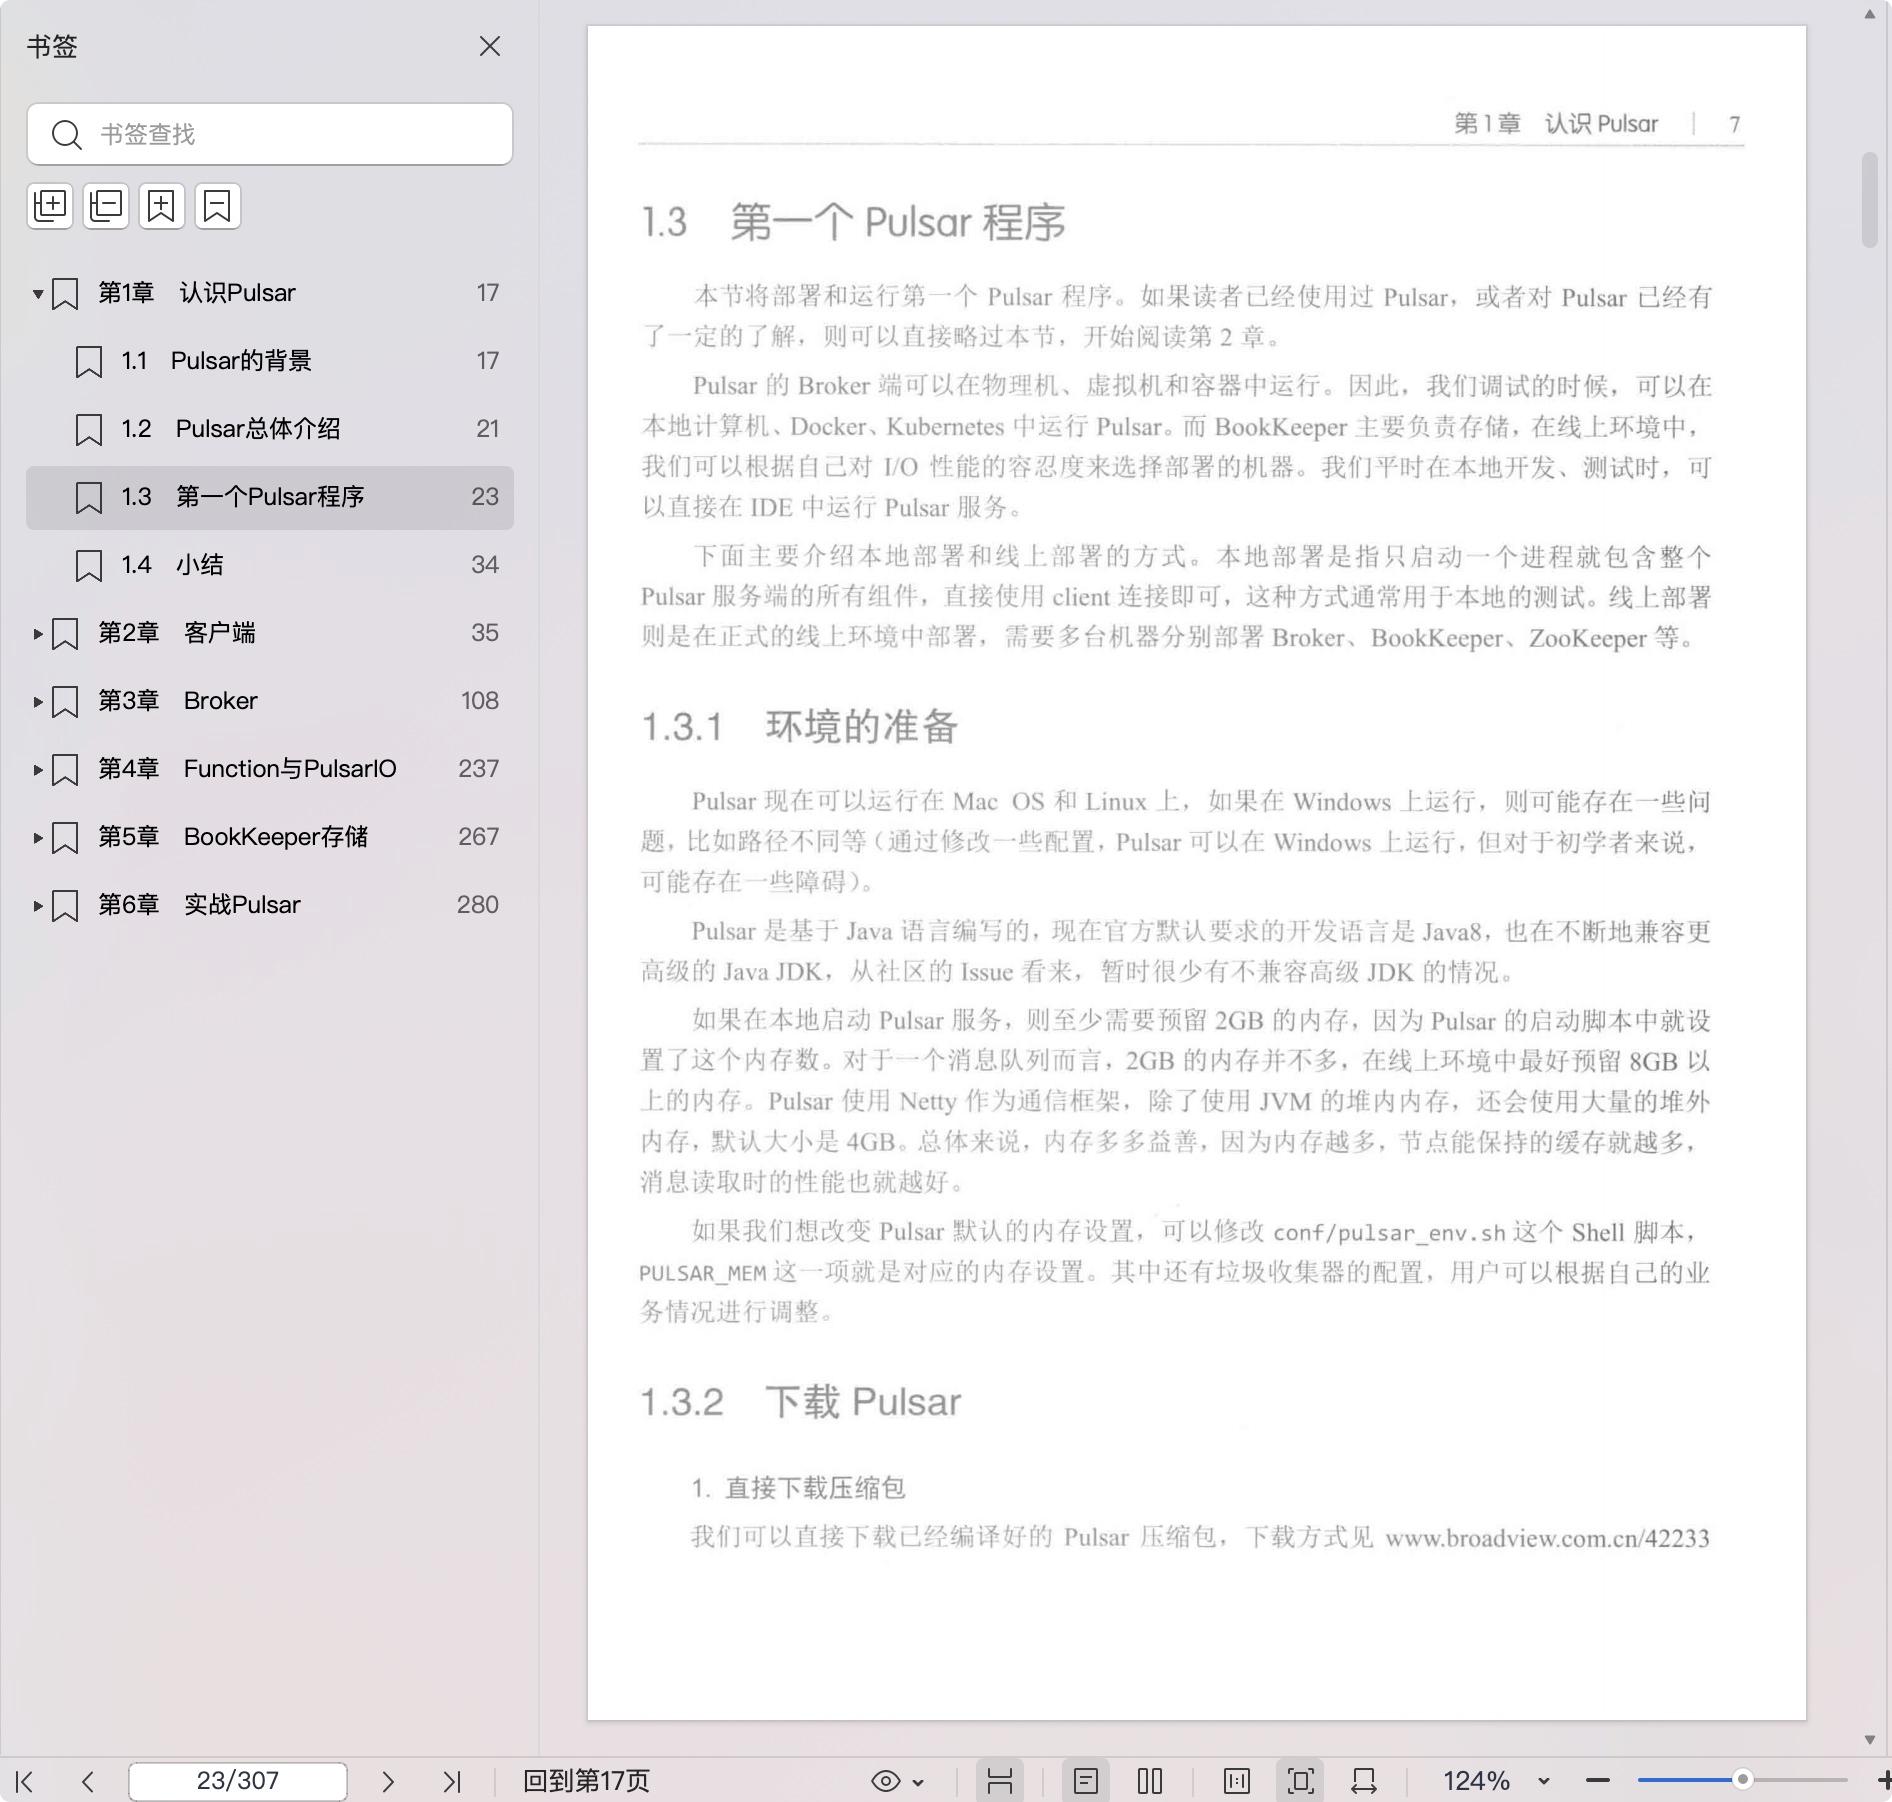Click 回到第17页 to go back
Viewport: 1892px width, 1802px height.
[x=586, y=1781]
